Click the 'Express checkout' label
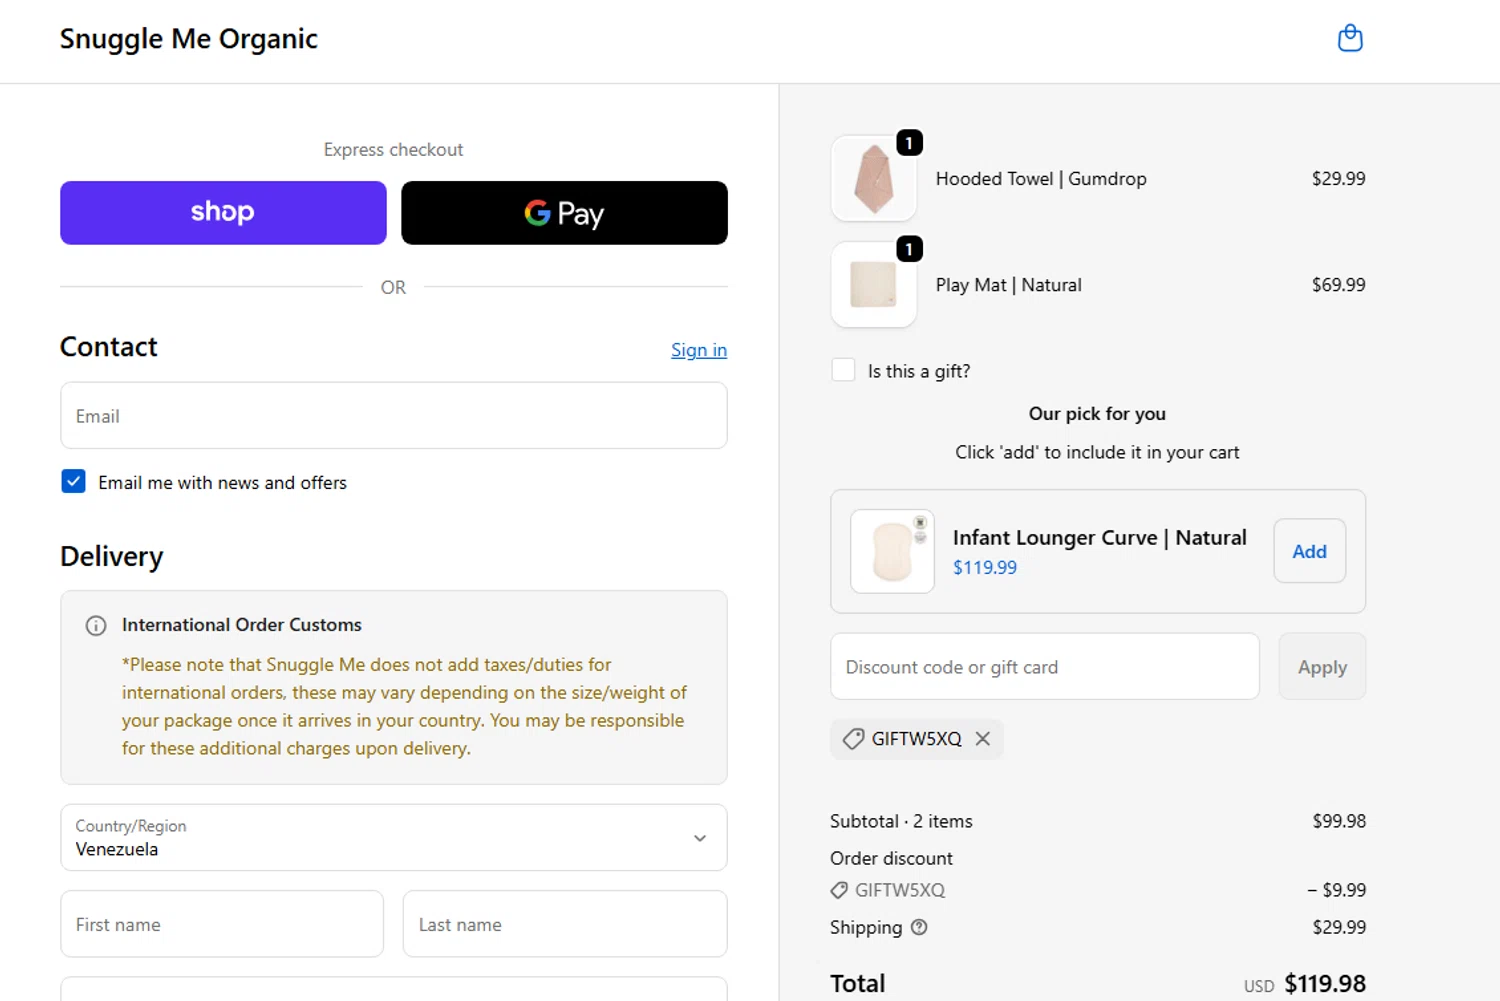The width and height of the screenshot is (1500, 1001). pos(393,150)
